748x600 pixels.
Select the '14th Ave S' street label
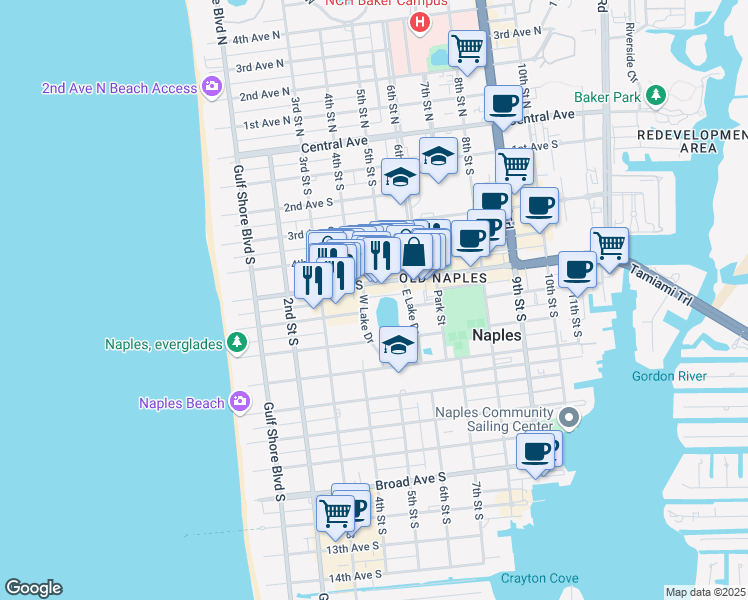click(355, 576)
